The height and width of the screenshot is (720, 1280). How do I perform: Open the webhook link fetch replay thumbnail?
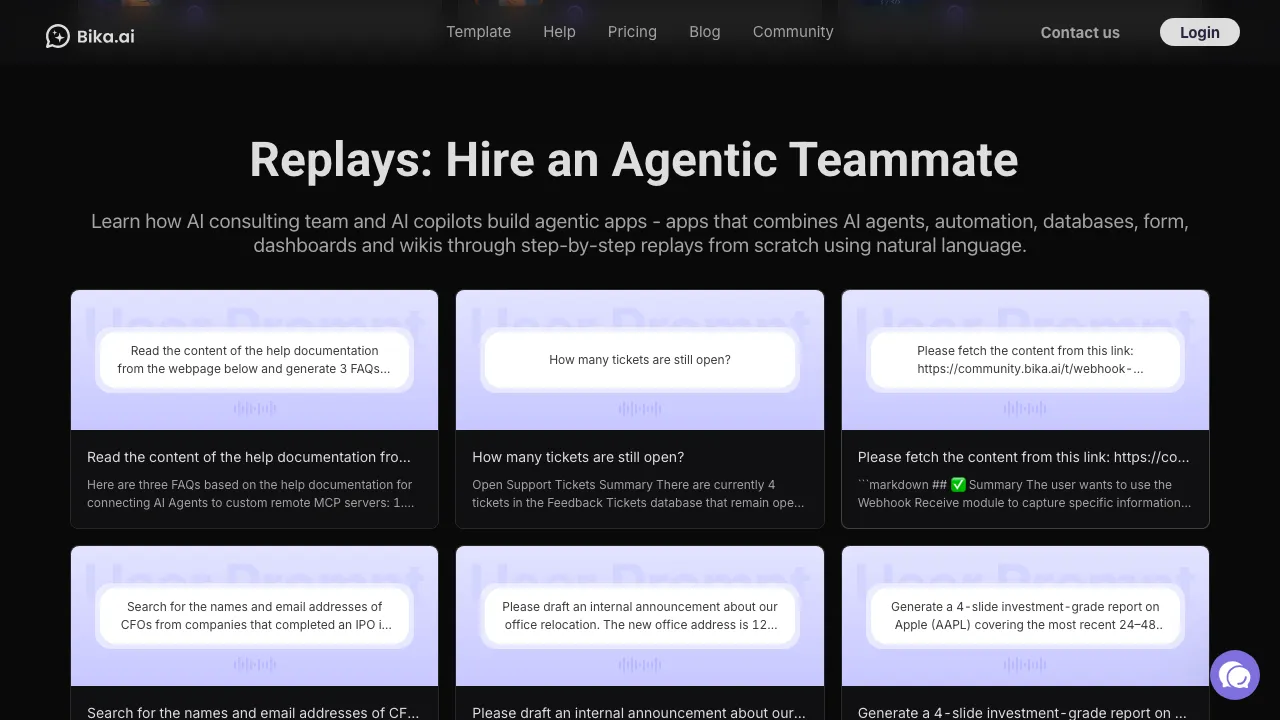(1025, 360)
